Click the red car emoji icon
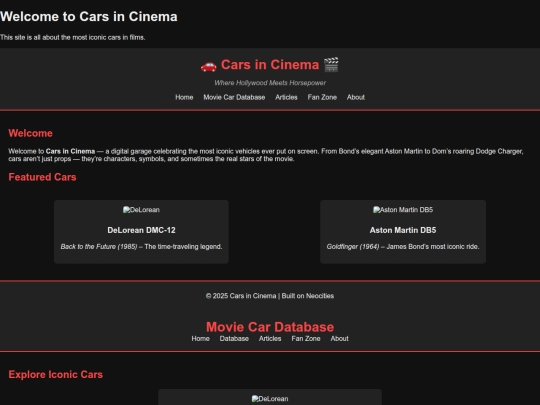540x405 pixels. tap(209, 65)
